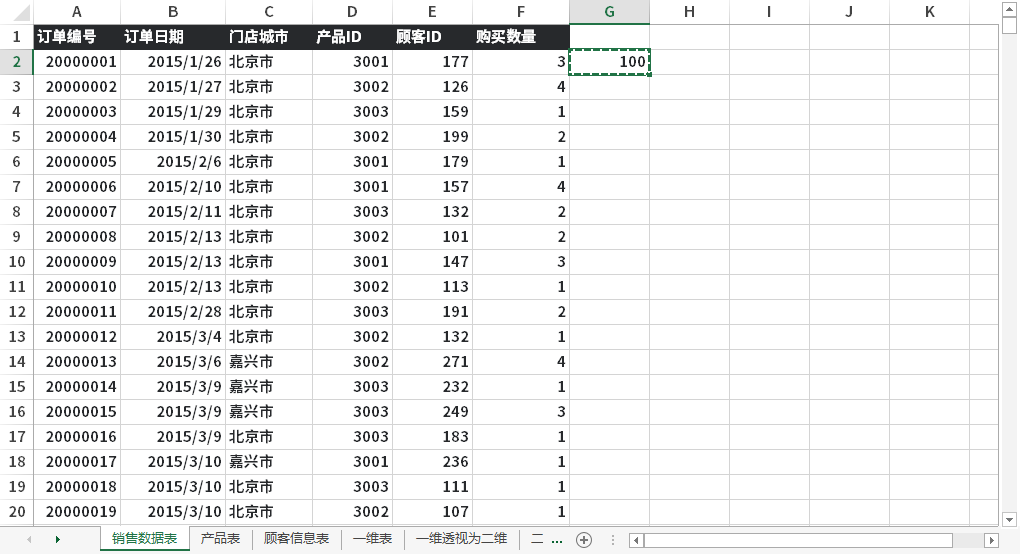1020x554 pixels.
Task: Select order number cell 20000006
Action: point(77,187)
